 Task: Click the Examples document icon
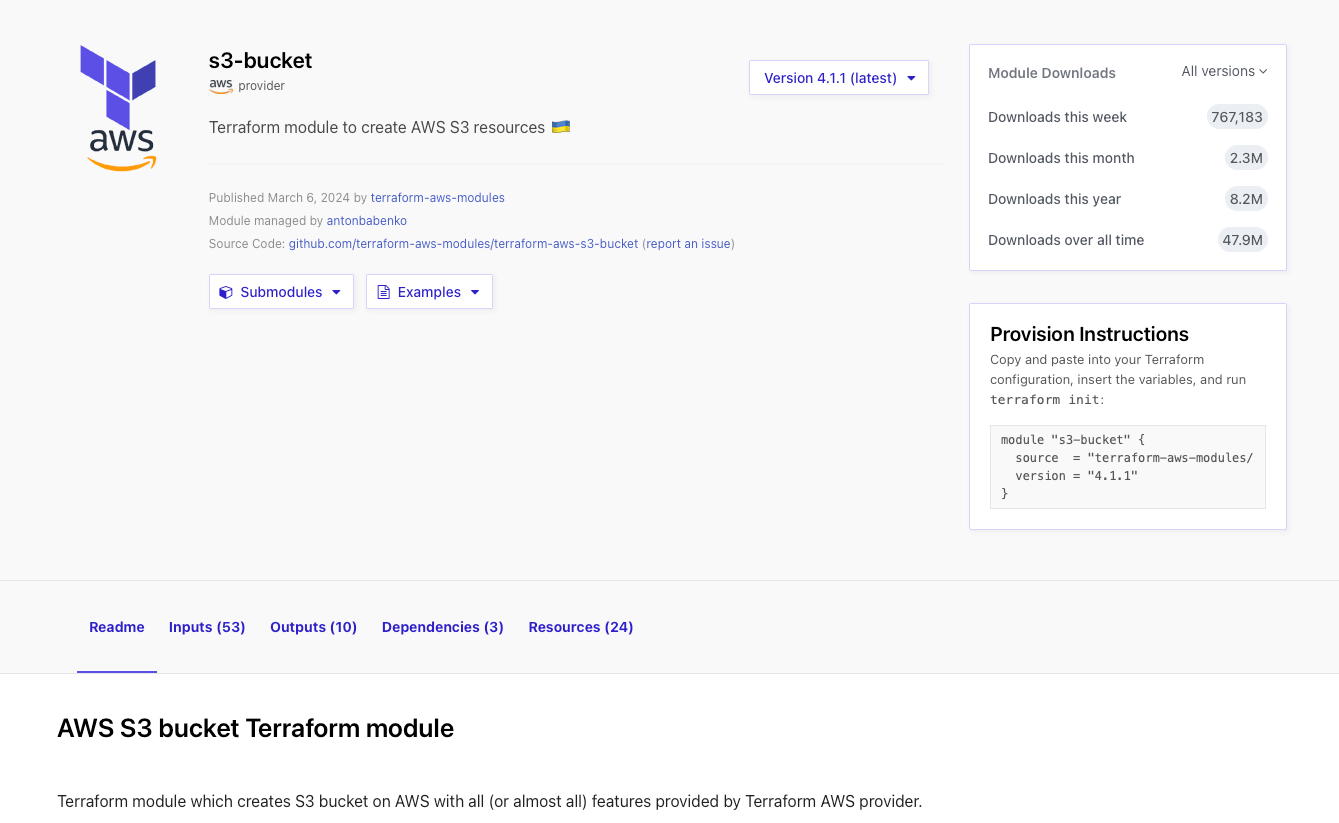tap(383, 291)
